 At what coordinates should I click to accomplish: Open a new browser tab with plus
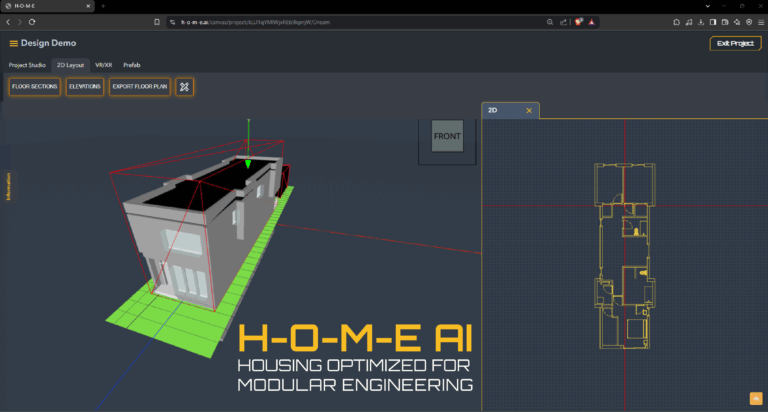(x=102, y=6)
